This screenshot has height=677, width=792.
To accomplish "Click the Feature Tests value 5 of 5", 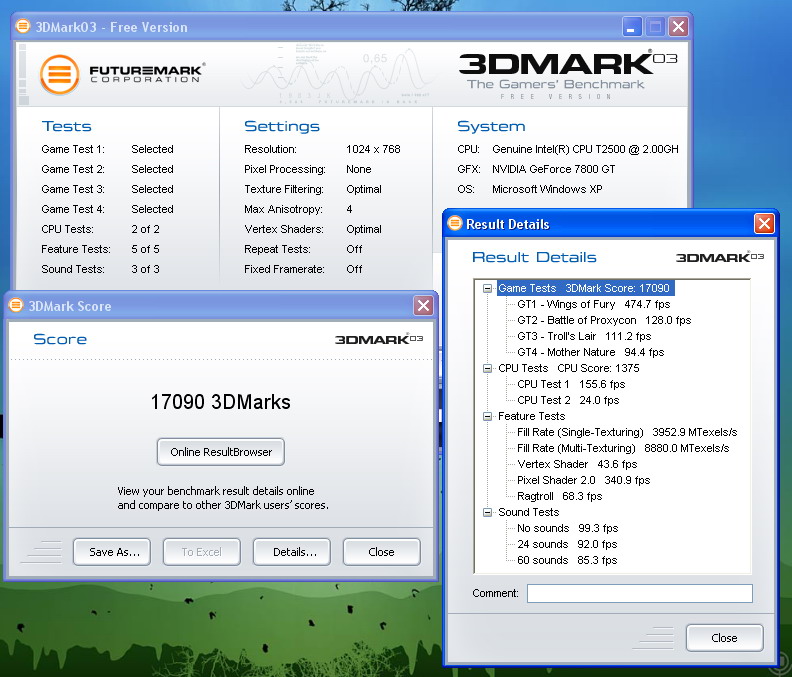I will (x=145, y=249).
